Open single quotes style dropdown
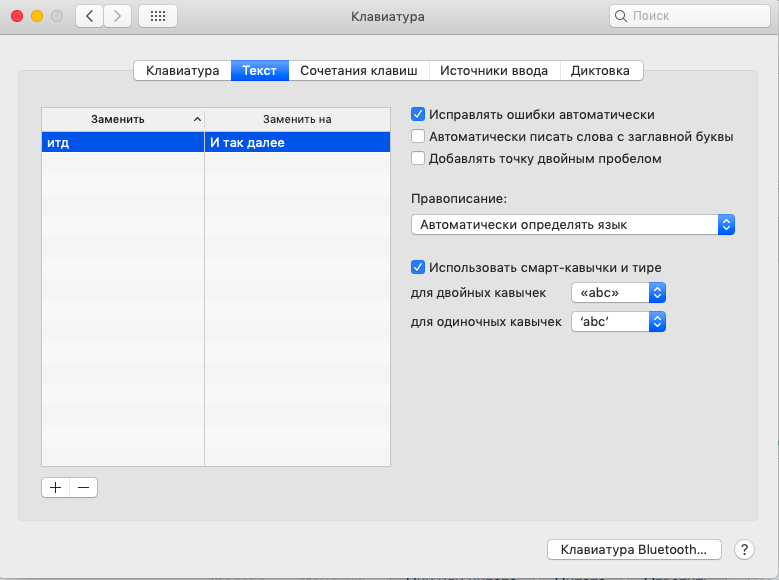Viewport: 779px width, 580px height. (617, 322)
